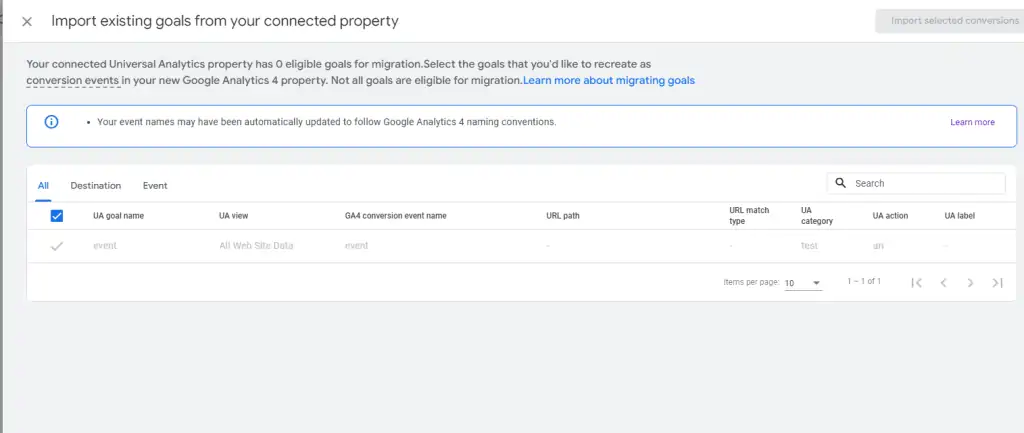Toggle the select-all goals checkbox
Viewport: 1024px width, 433px height.
pos(57,215)
